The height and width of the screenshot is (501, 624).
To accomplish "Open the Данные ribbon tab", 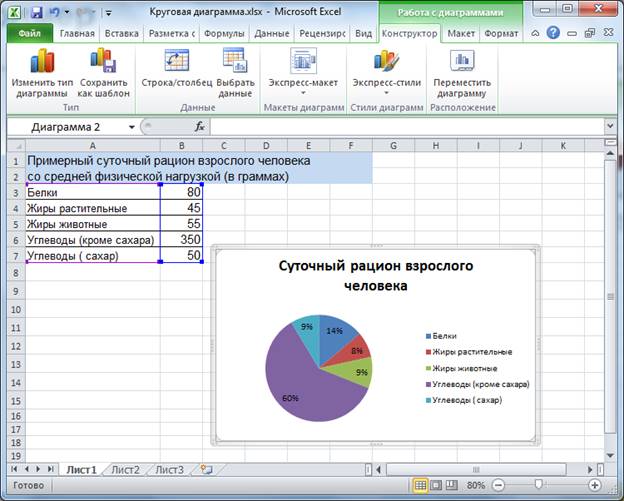I will click(272, 33).
